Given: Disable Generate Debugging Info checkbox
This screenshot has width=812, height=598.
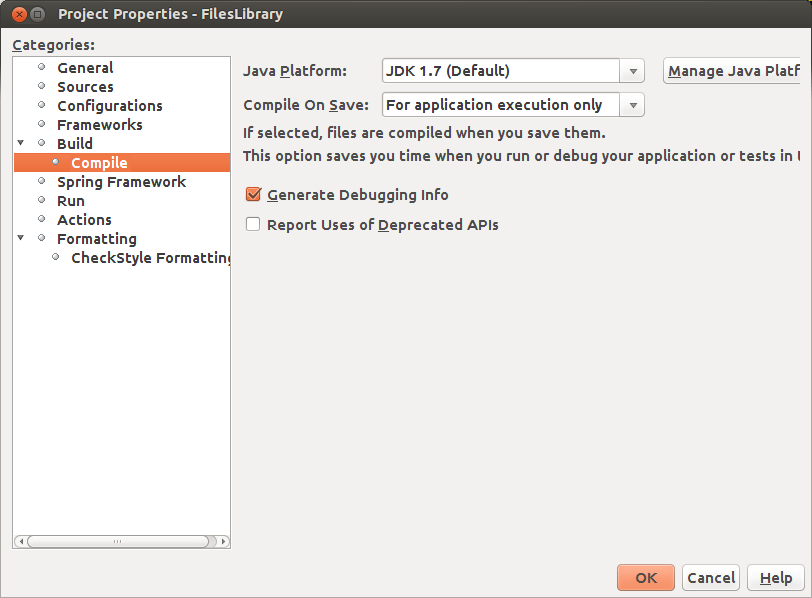Looking at the screenshot, I should pos(253,195).
